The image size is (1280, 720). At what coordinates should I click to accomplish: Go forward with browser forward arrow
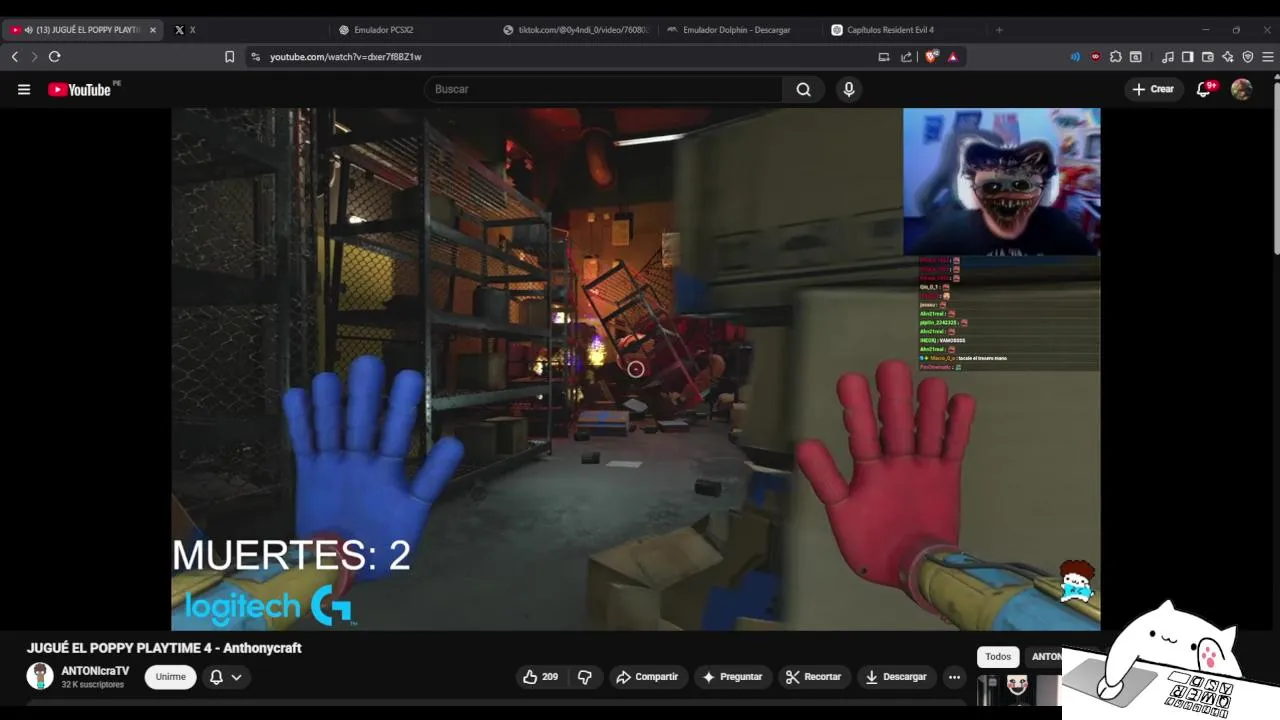point(34,57)
